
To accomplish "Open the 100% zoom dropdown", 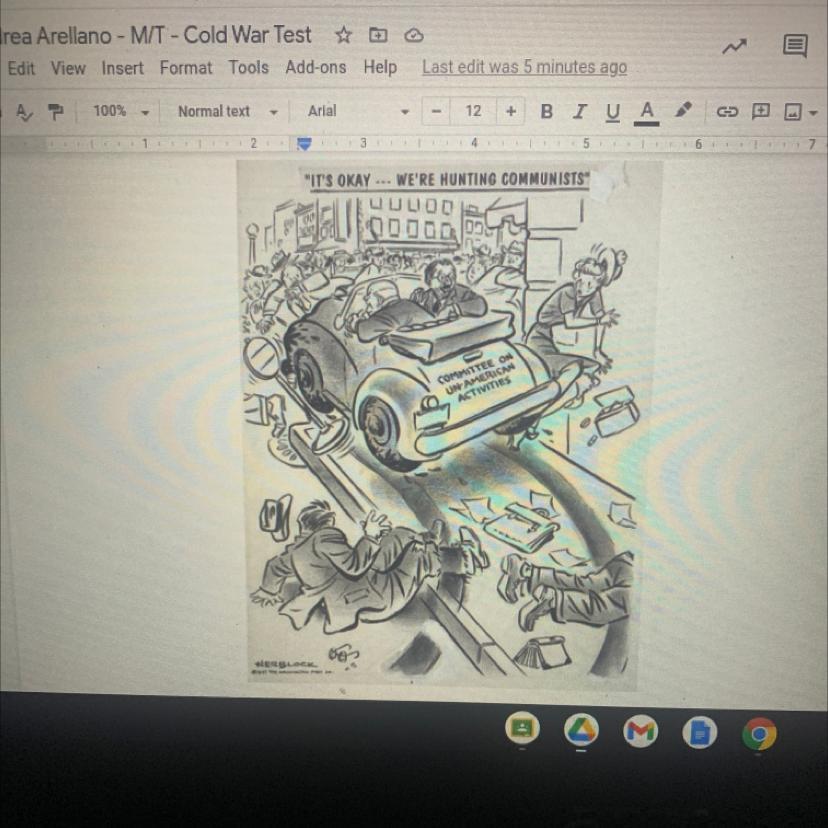I will pyautogui.click(x=121, y=111).
